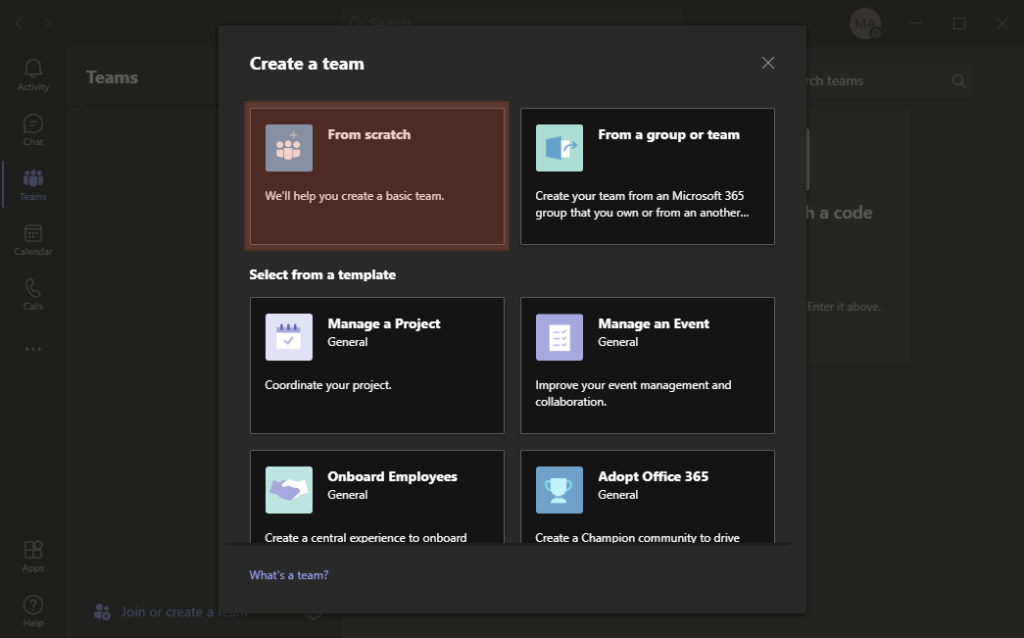This screenshot has height=638, width=1024.
Task: Select the Manage a Project template
Action: click(377, 365)
